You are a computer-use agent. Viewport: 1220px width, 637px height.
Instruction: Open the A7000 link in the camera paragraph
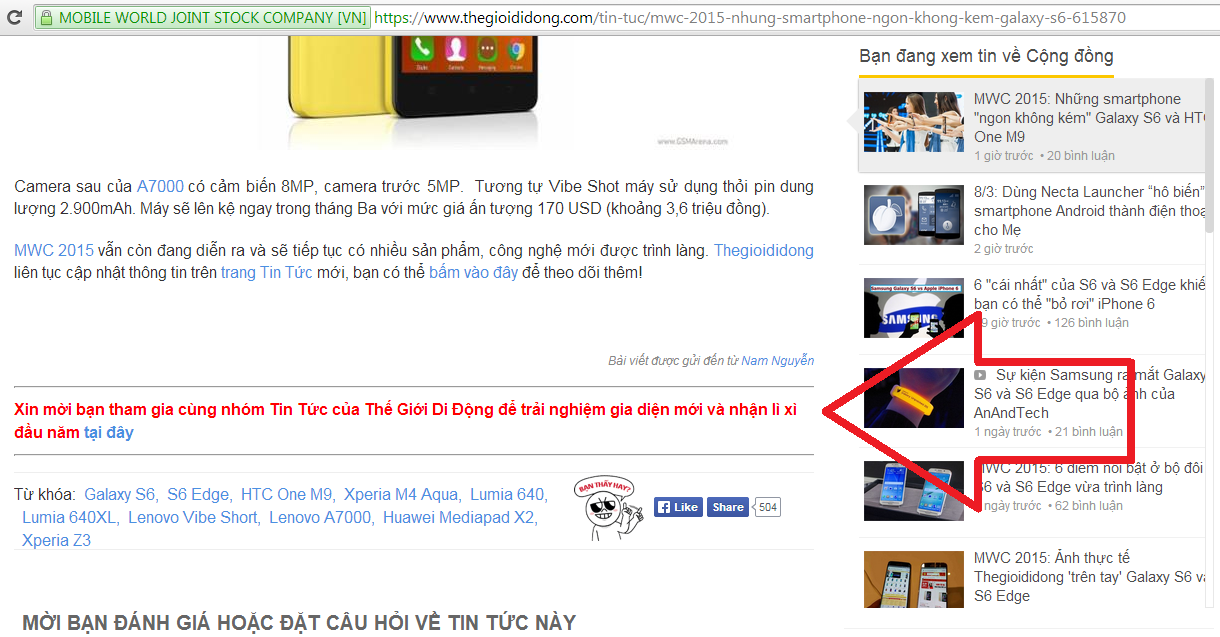click(160, 186)
